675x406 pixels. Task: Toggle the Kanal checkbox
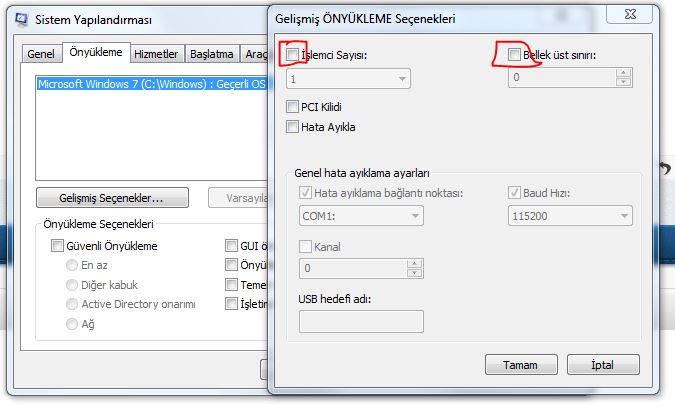(307, 246)
